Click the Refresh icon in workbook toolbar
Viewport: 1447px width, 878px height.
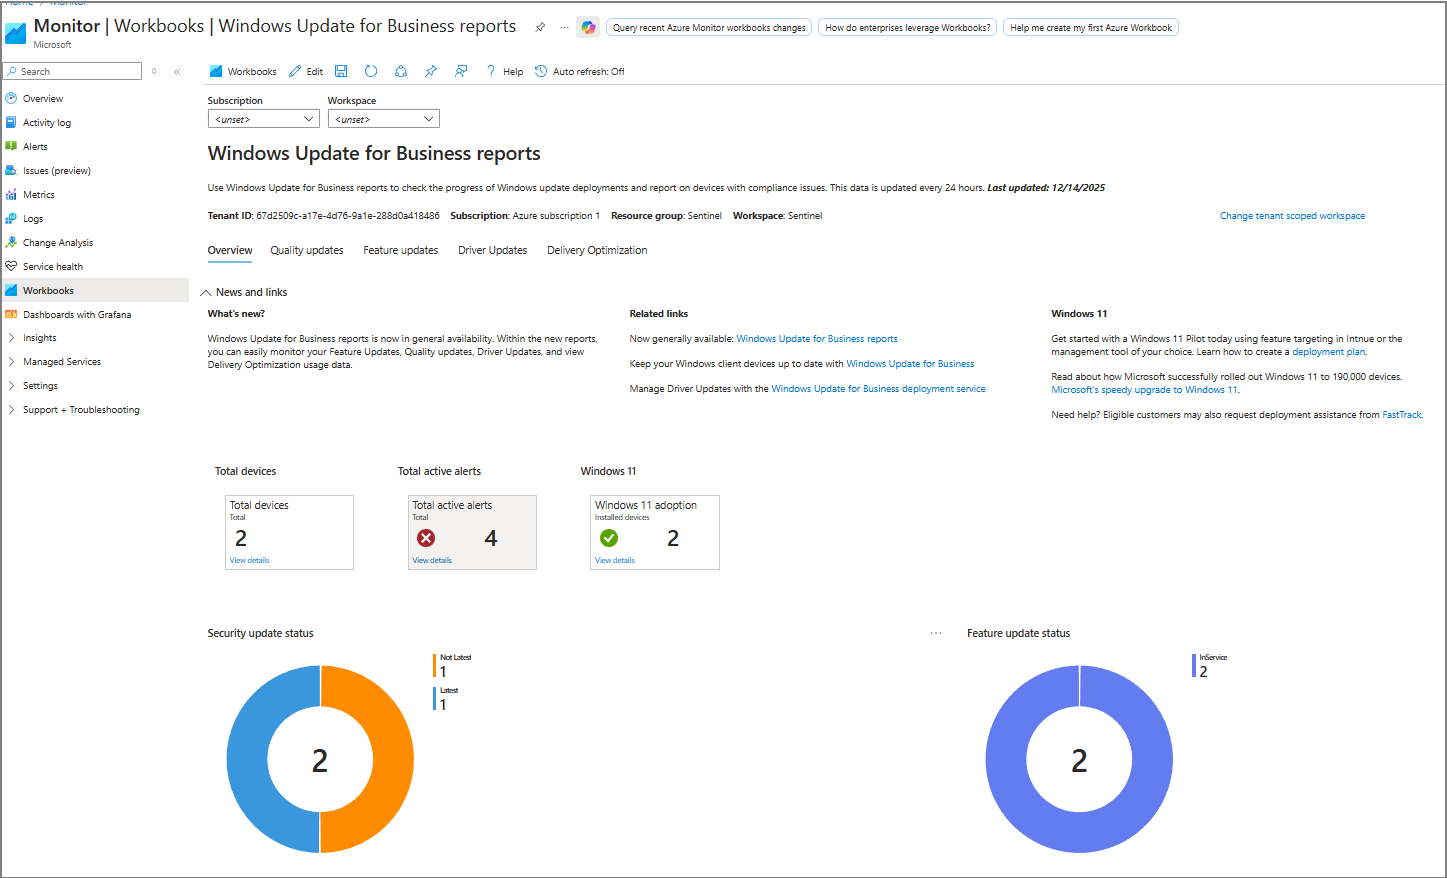click(371, 71)
